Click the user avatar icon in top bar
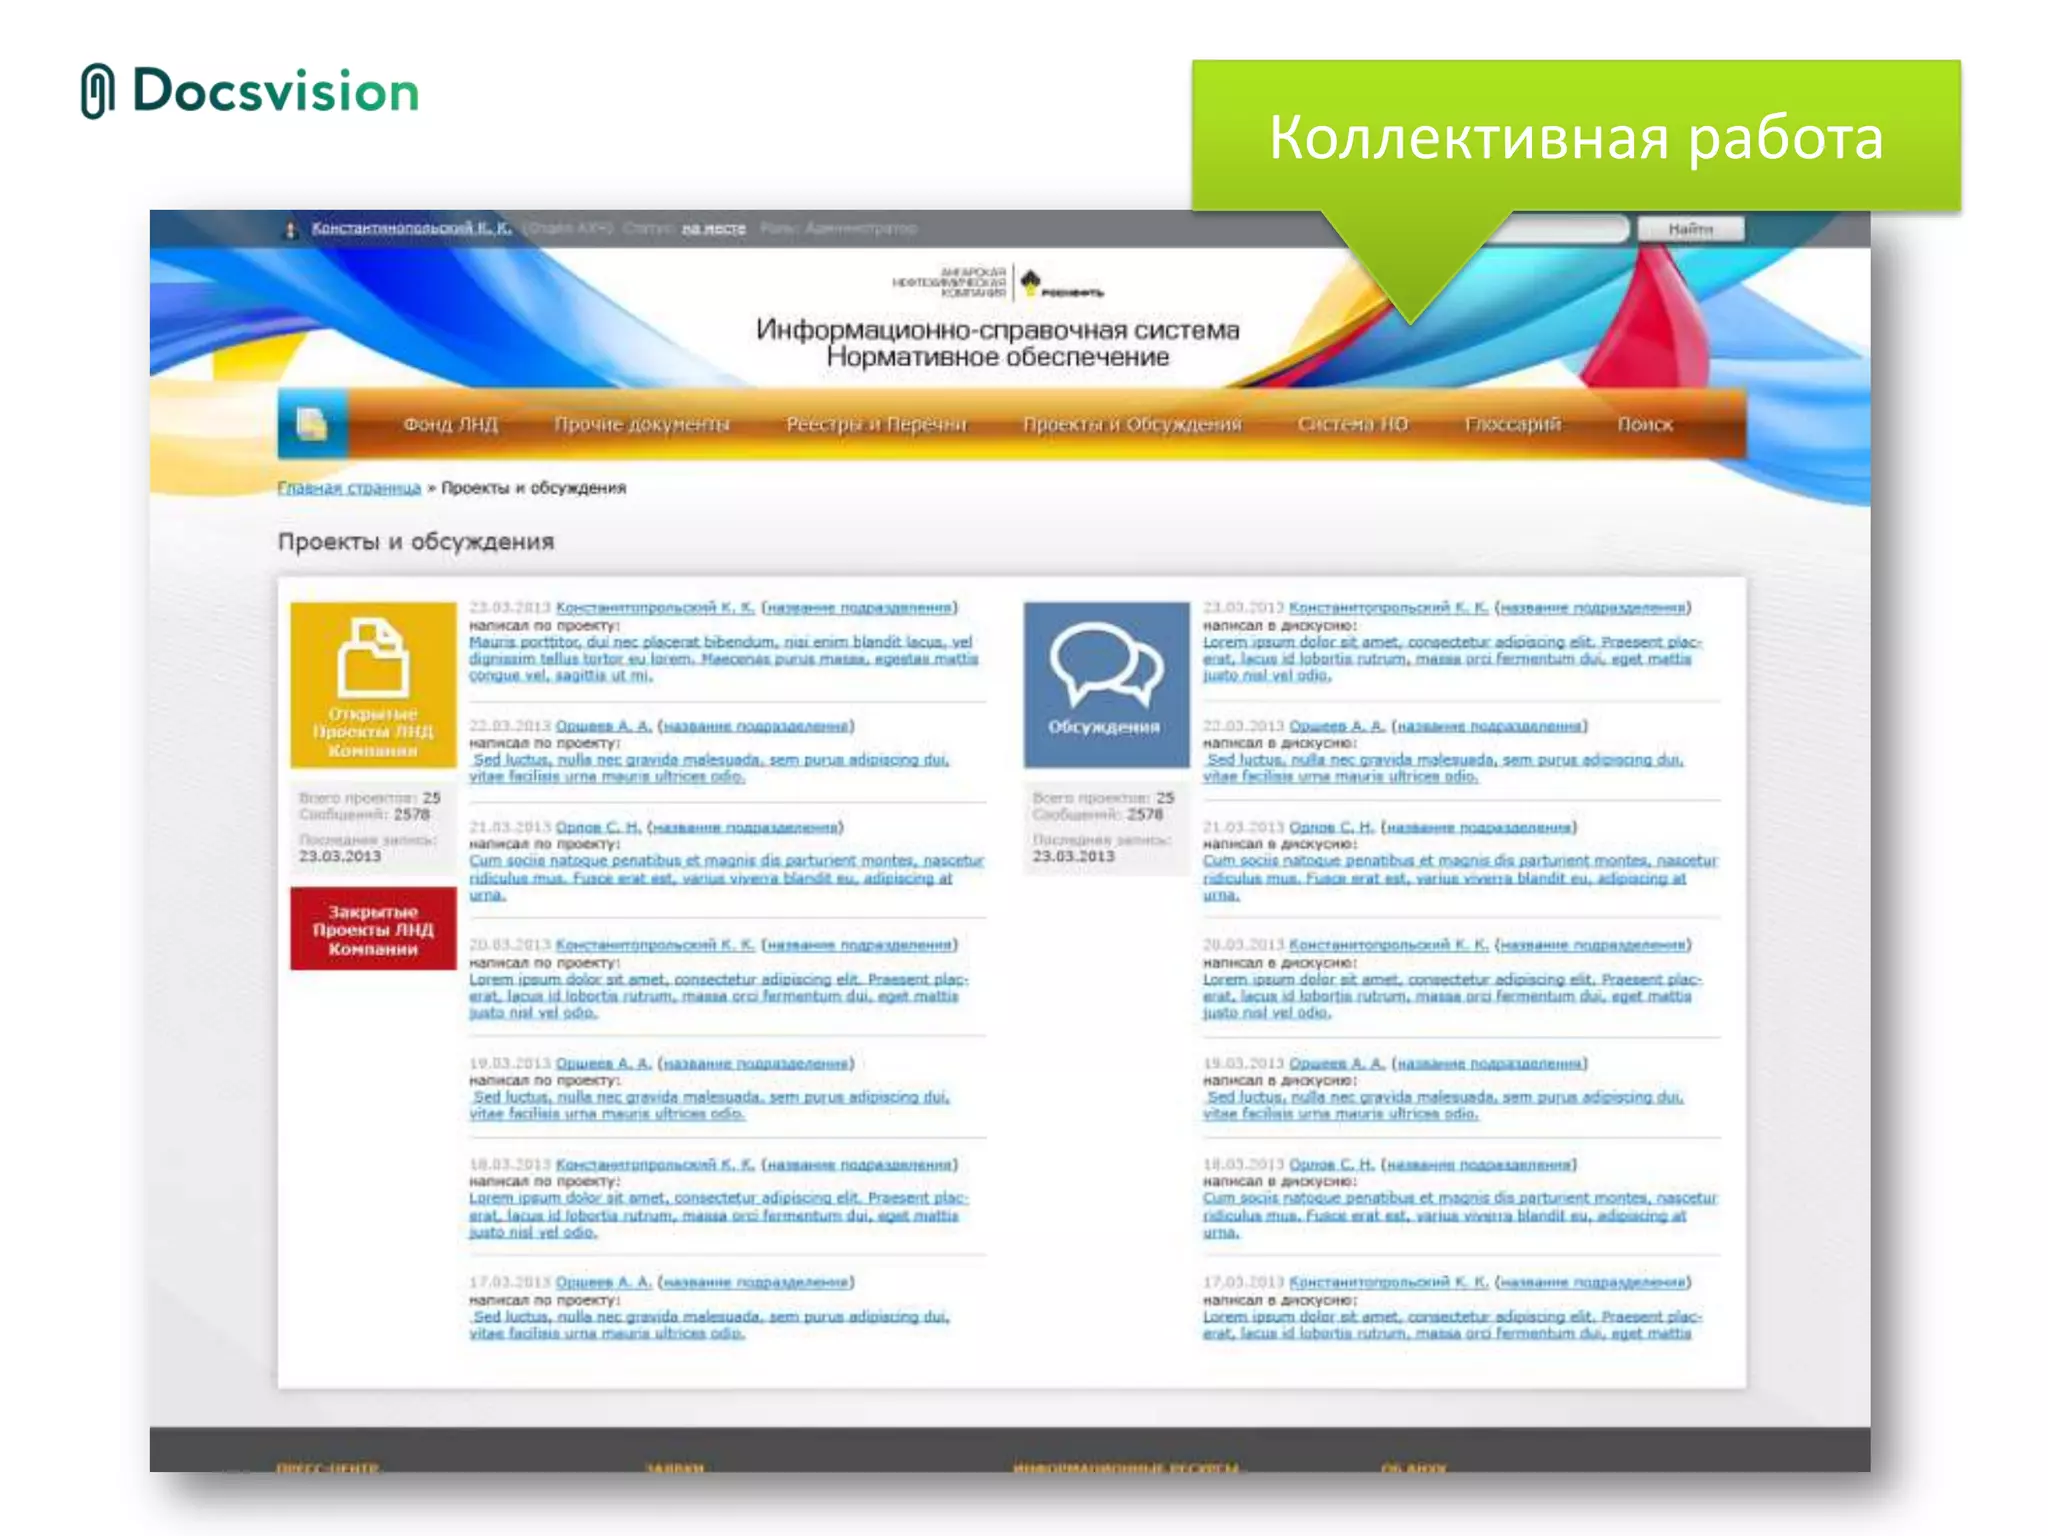The height and width of the screenshot is (1536, 2048). click(290, 229)
